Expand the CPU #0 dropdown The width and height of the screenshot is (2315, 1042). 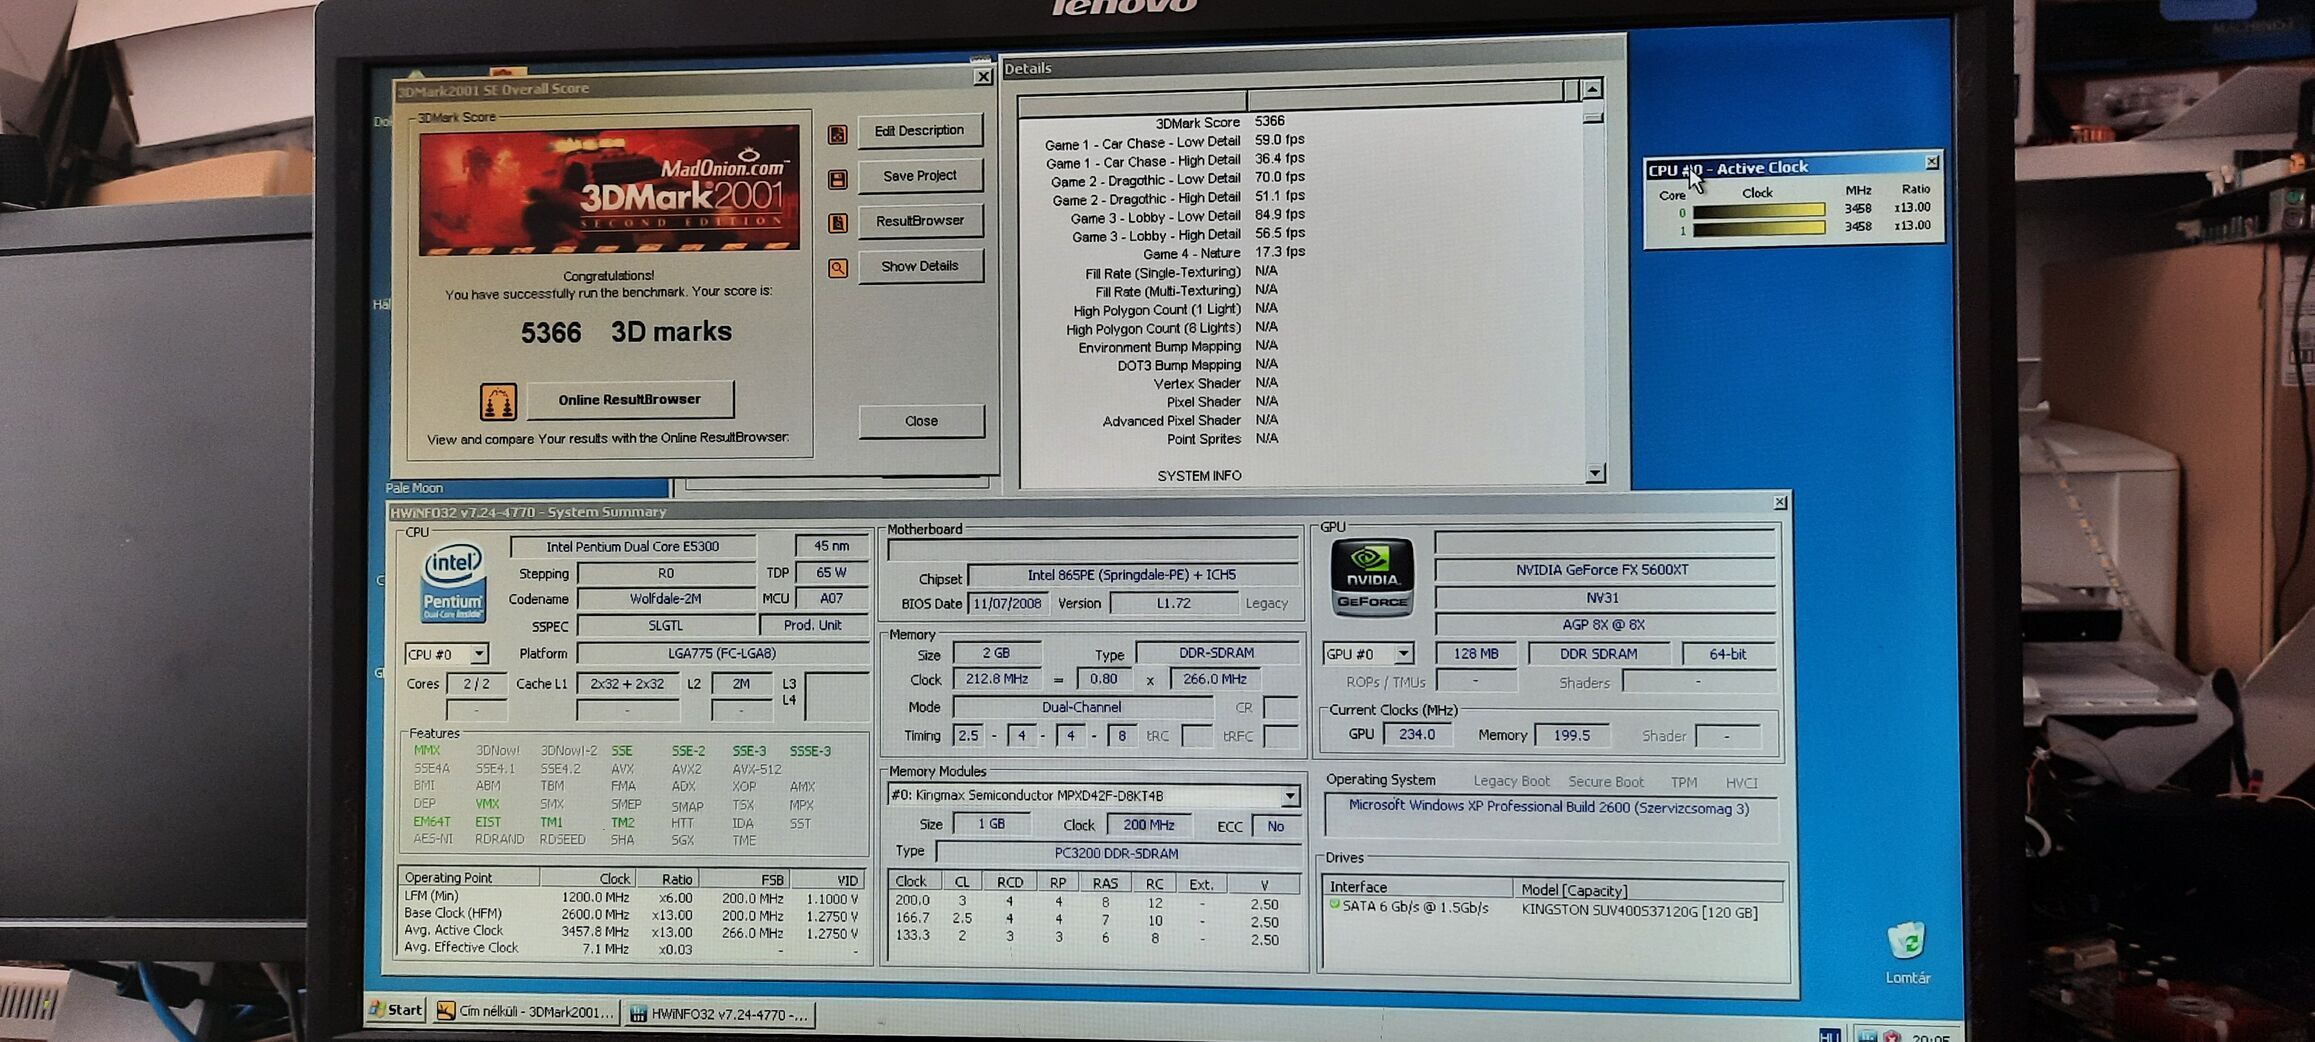[479, 654]
